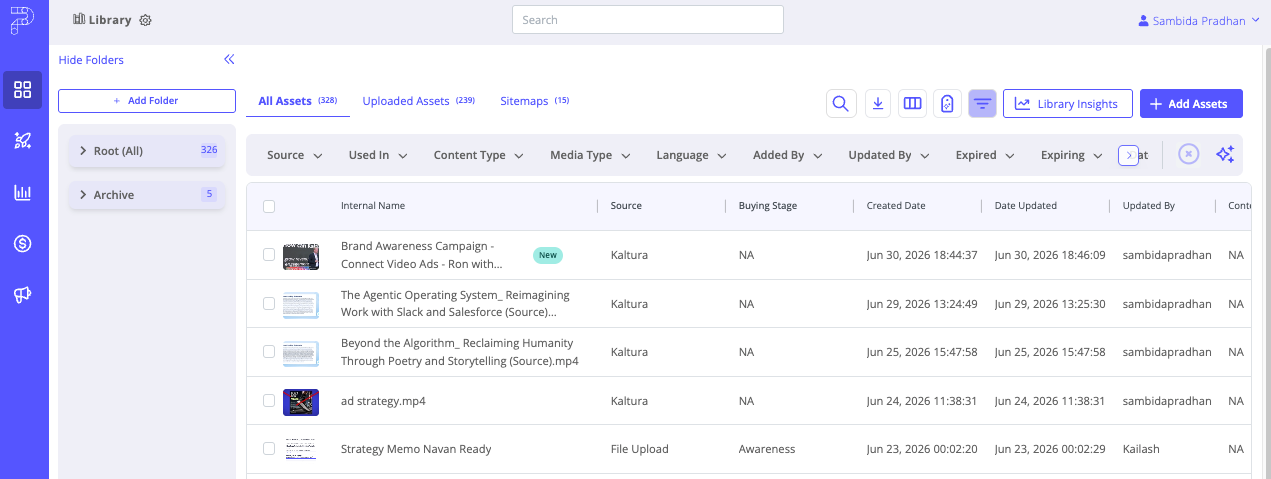Screen dimensions: 1271x479
Task: Click File Upload source cell
Action: [x=640, y=449]
